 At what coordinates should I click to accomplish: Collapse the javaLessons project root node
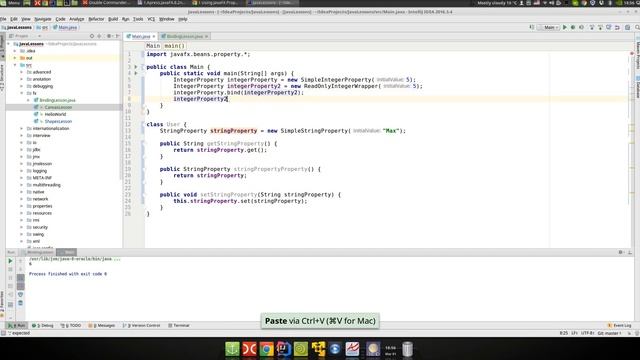(x=9, y=44)
